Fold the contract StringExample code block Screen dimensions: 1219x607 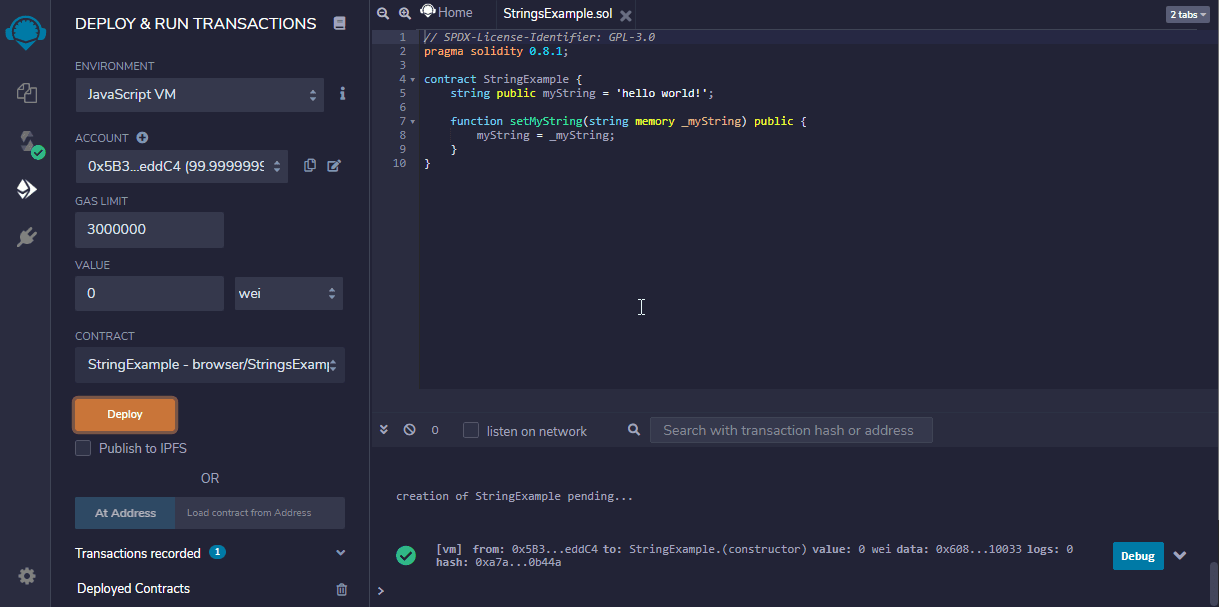(413, 79)
